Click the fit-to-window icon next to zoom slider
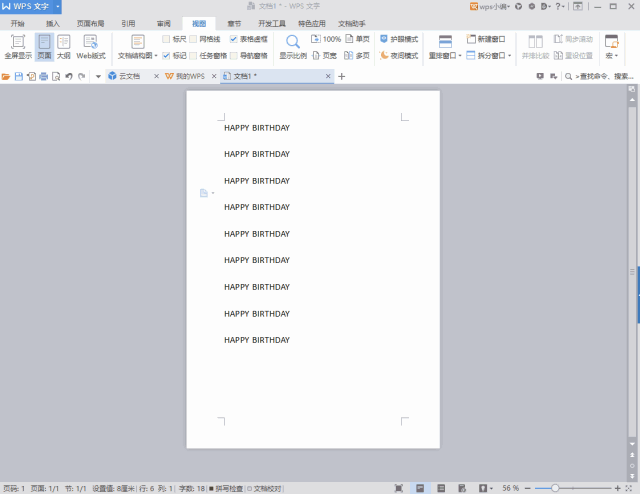The image size is (640, 494). (x=629, y=488)
